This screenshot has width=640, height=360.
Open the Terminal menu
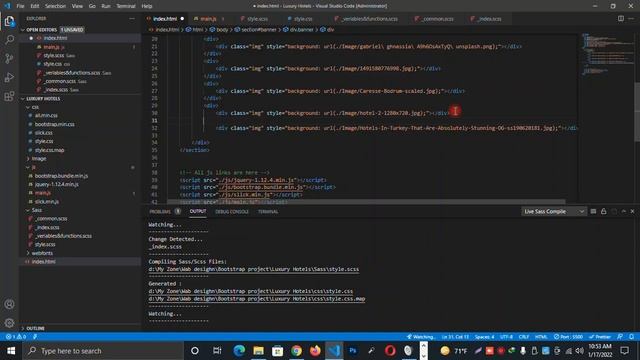(x=126, y=6)
